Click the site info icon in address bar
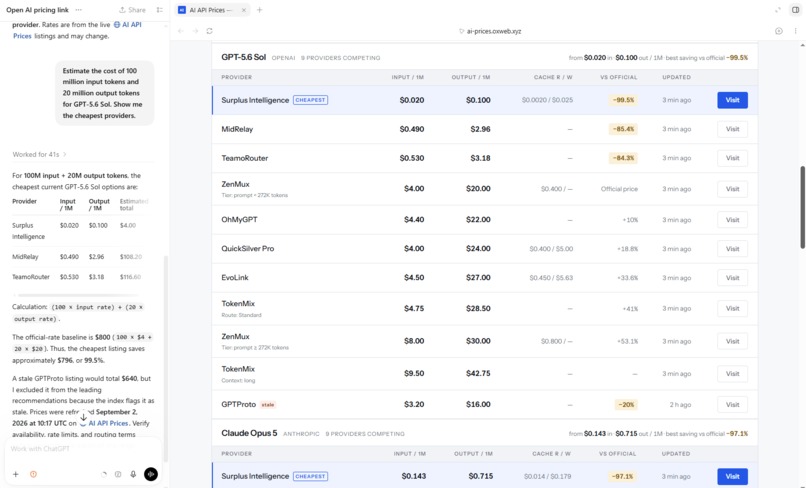This screenshot has width=806, height=488. (462, 31)
